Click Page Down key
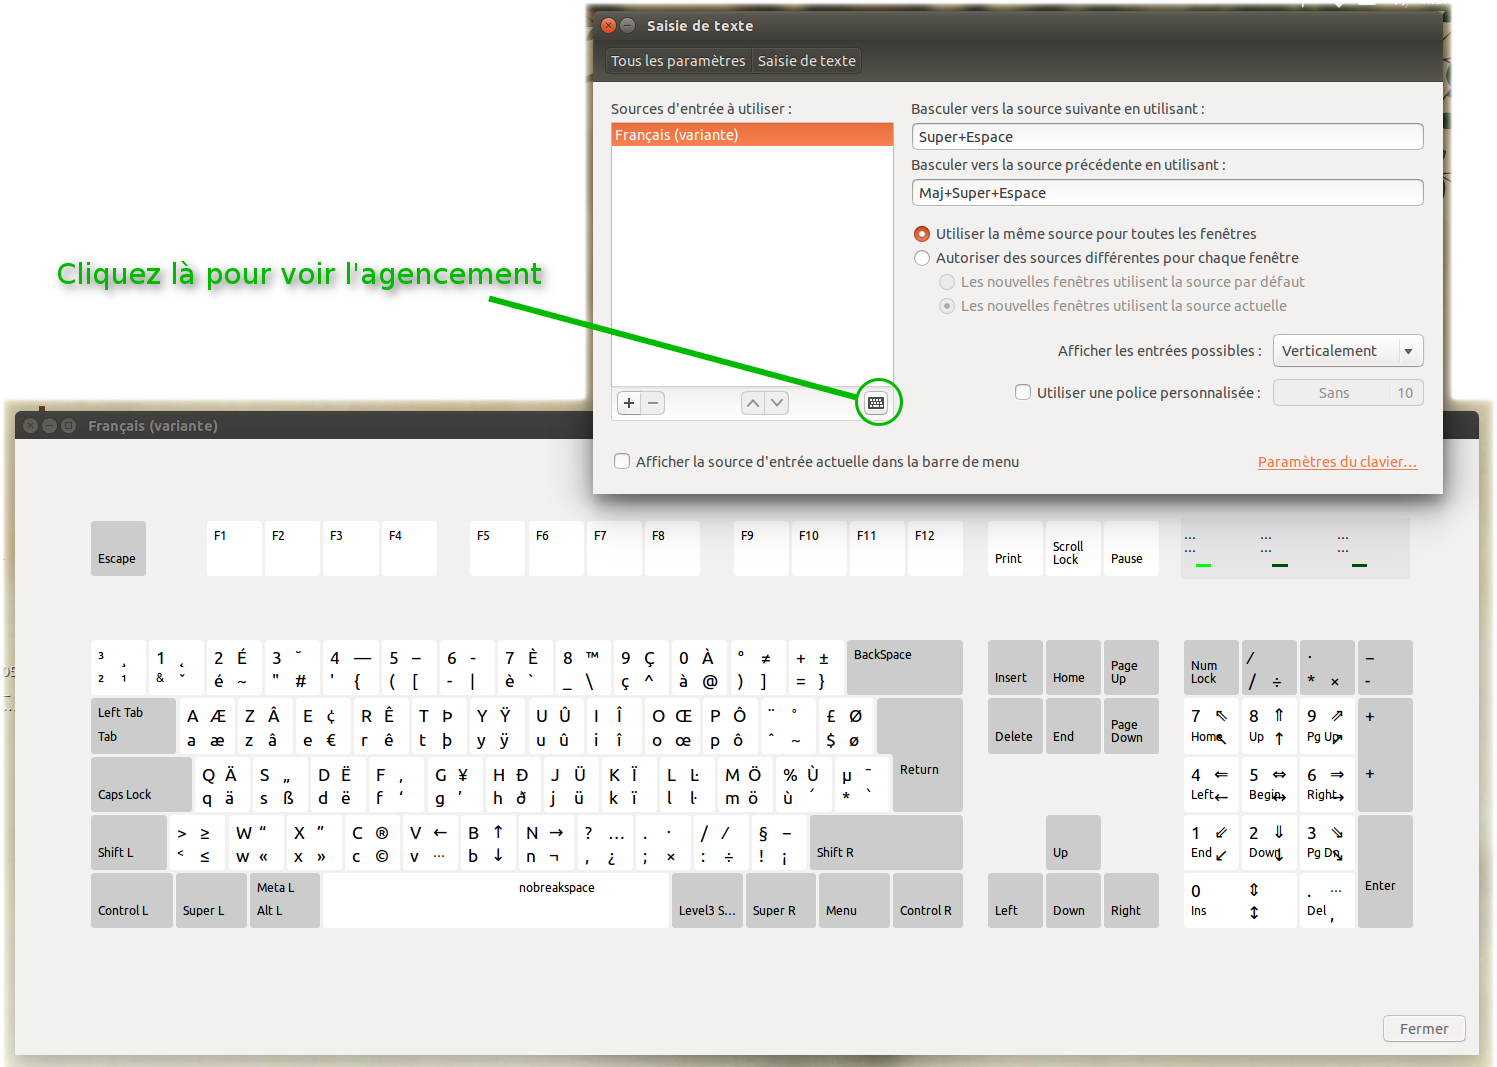Image resolution: width=1497 pixels, height=1067 pixels. [x=1131, y=726]
